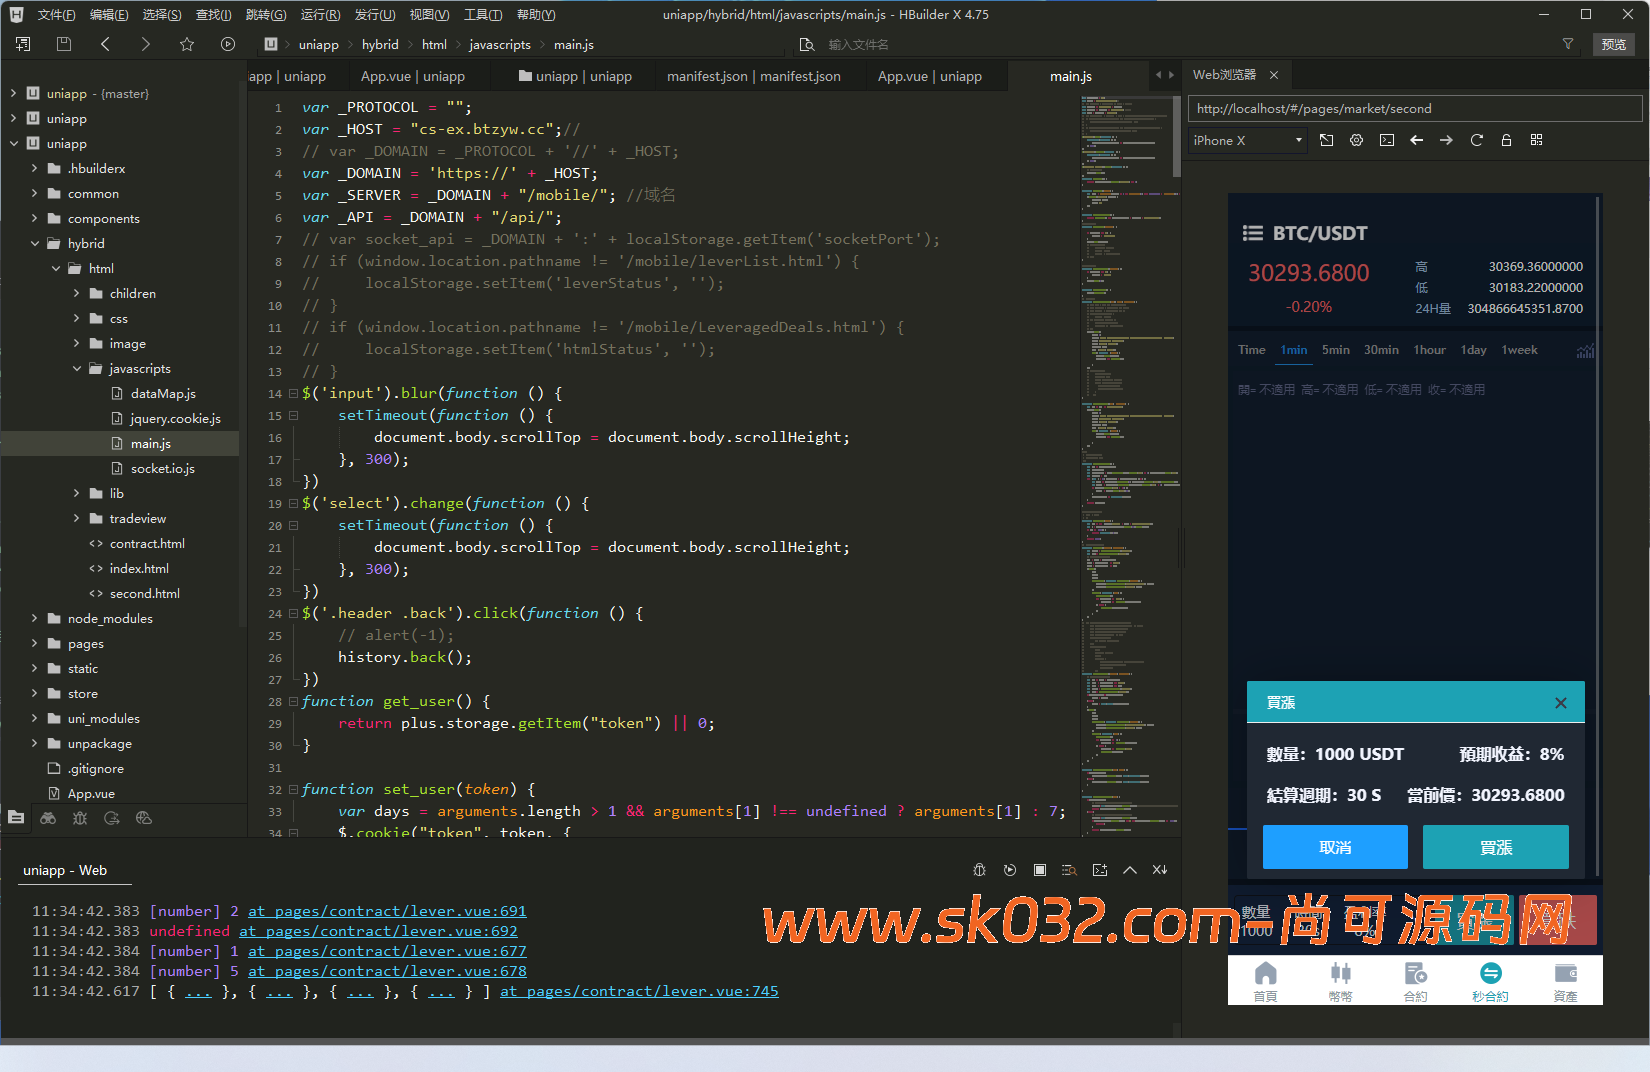Click the filter icon at top right

(x=1568, y=44)
